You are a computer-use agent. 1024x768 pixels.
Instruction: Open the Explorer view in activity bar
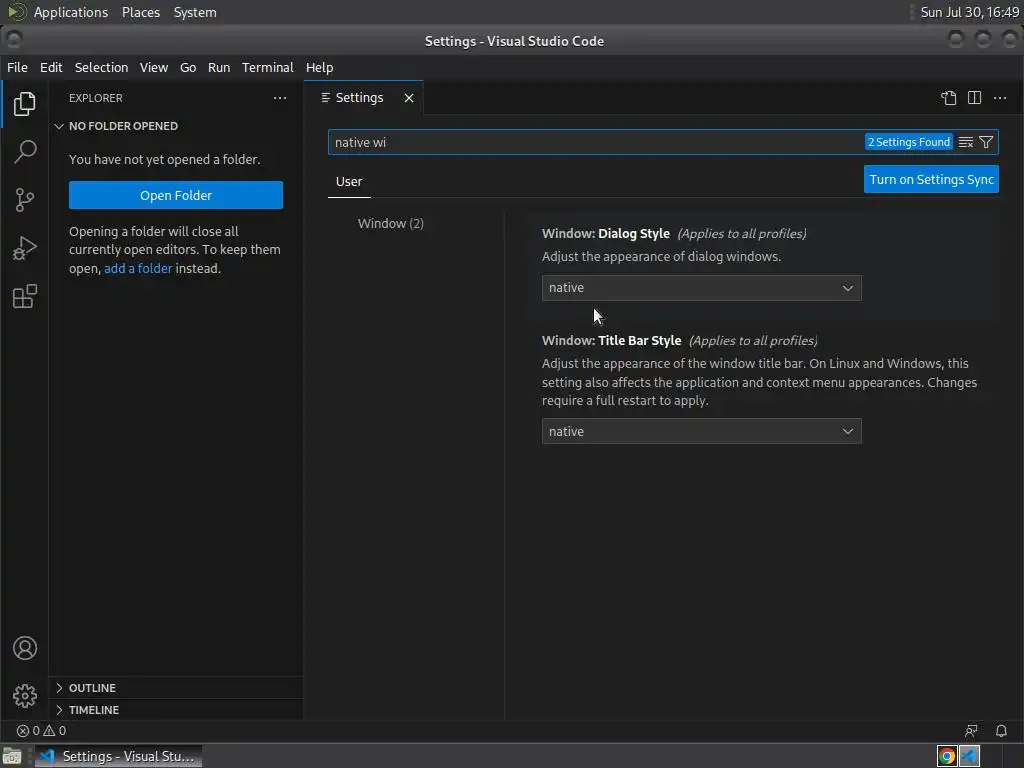[x=25, y=104]
